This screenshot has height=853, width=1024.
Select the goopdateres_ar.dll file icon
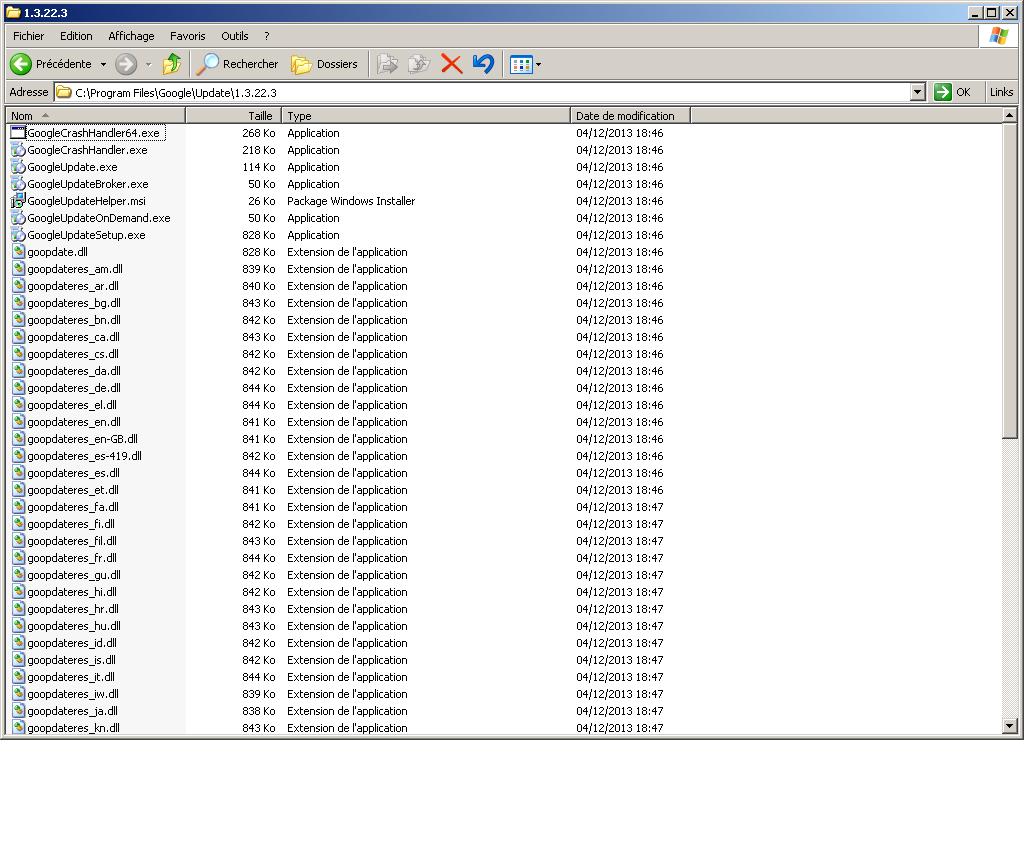click(18, 285)
